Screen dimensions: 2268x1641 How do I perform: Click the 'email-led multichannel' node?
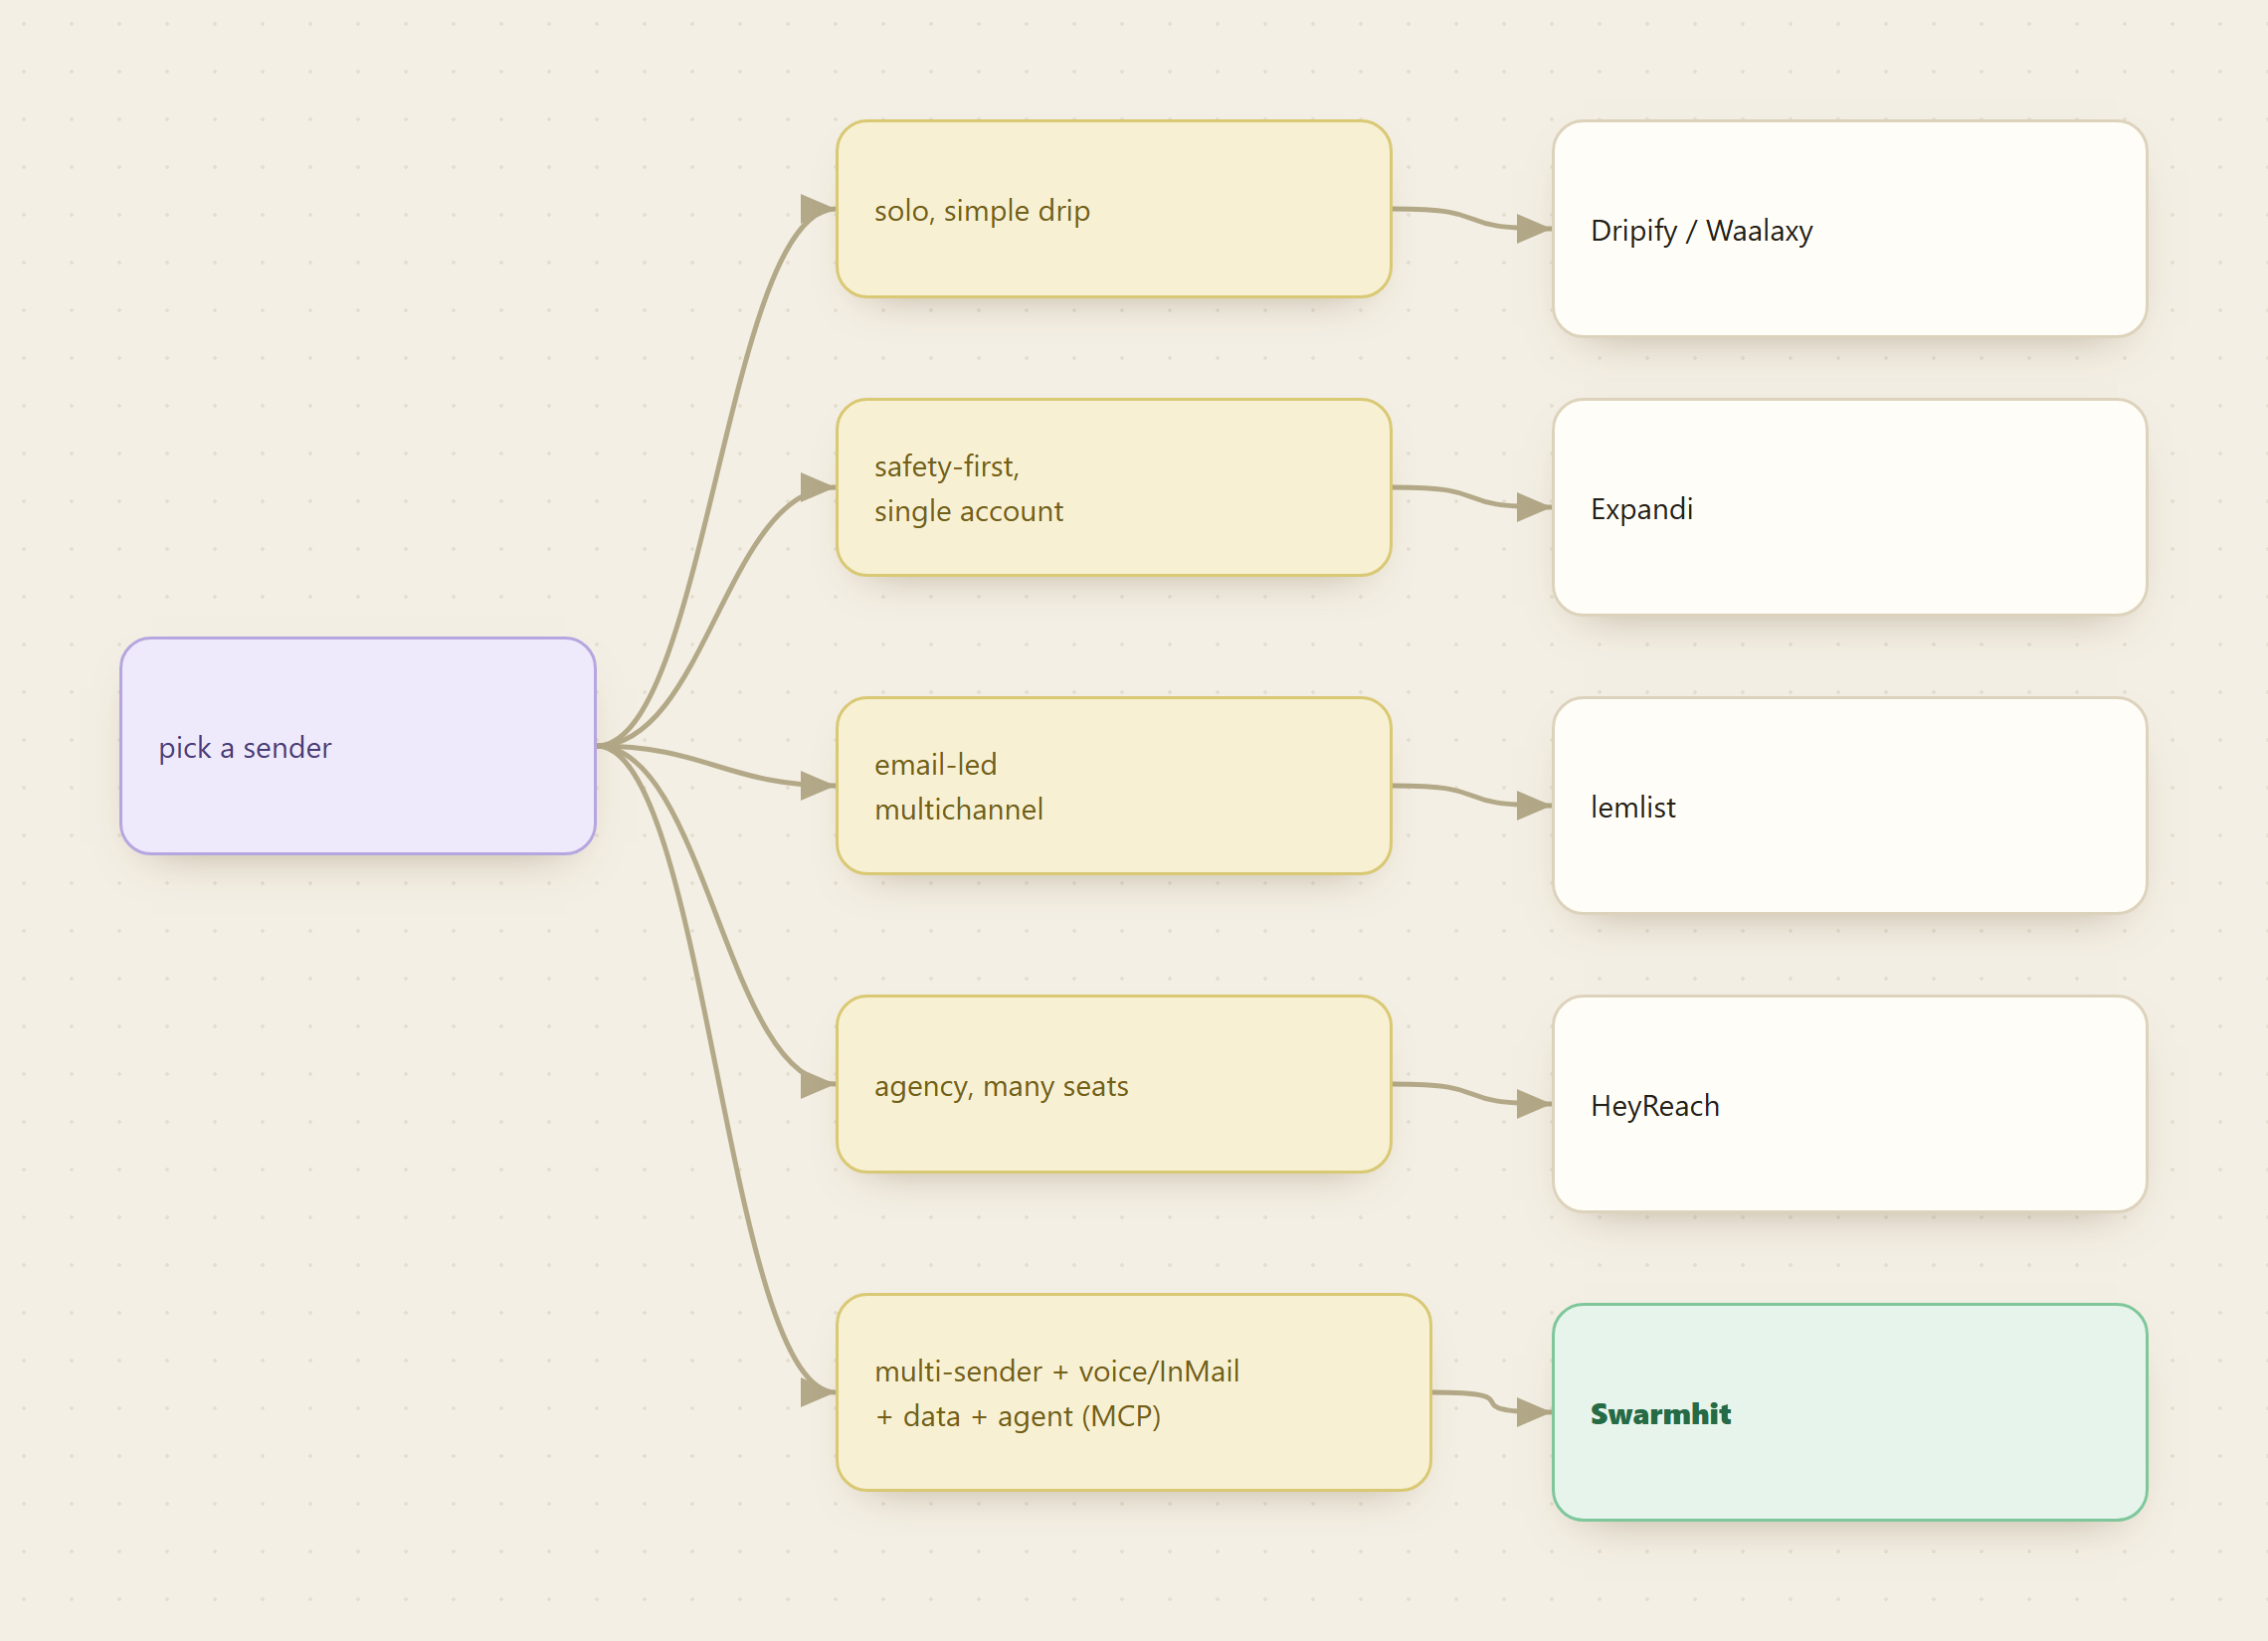tap(1113, 786)
